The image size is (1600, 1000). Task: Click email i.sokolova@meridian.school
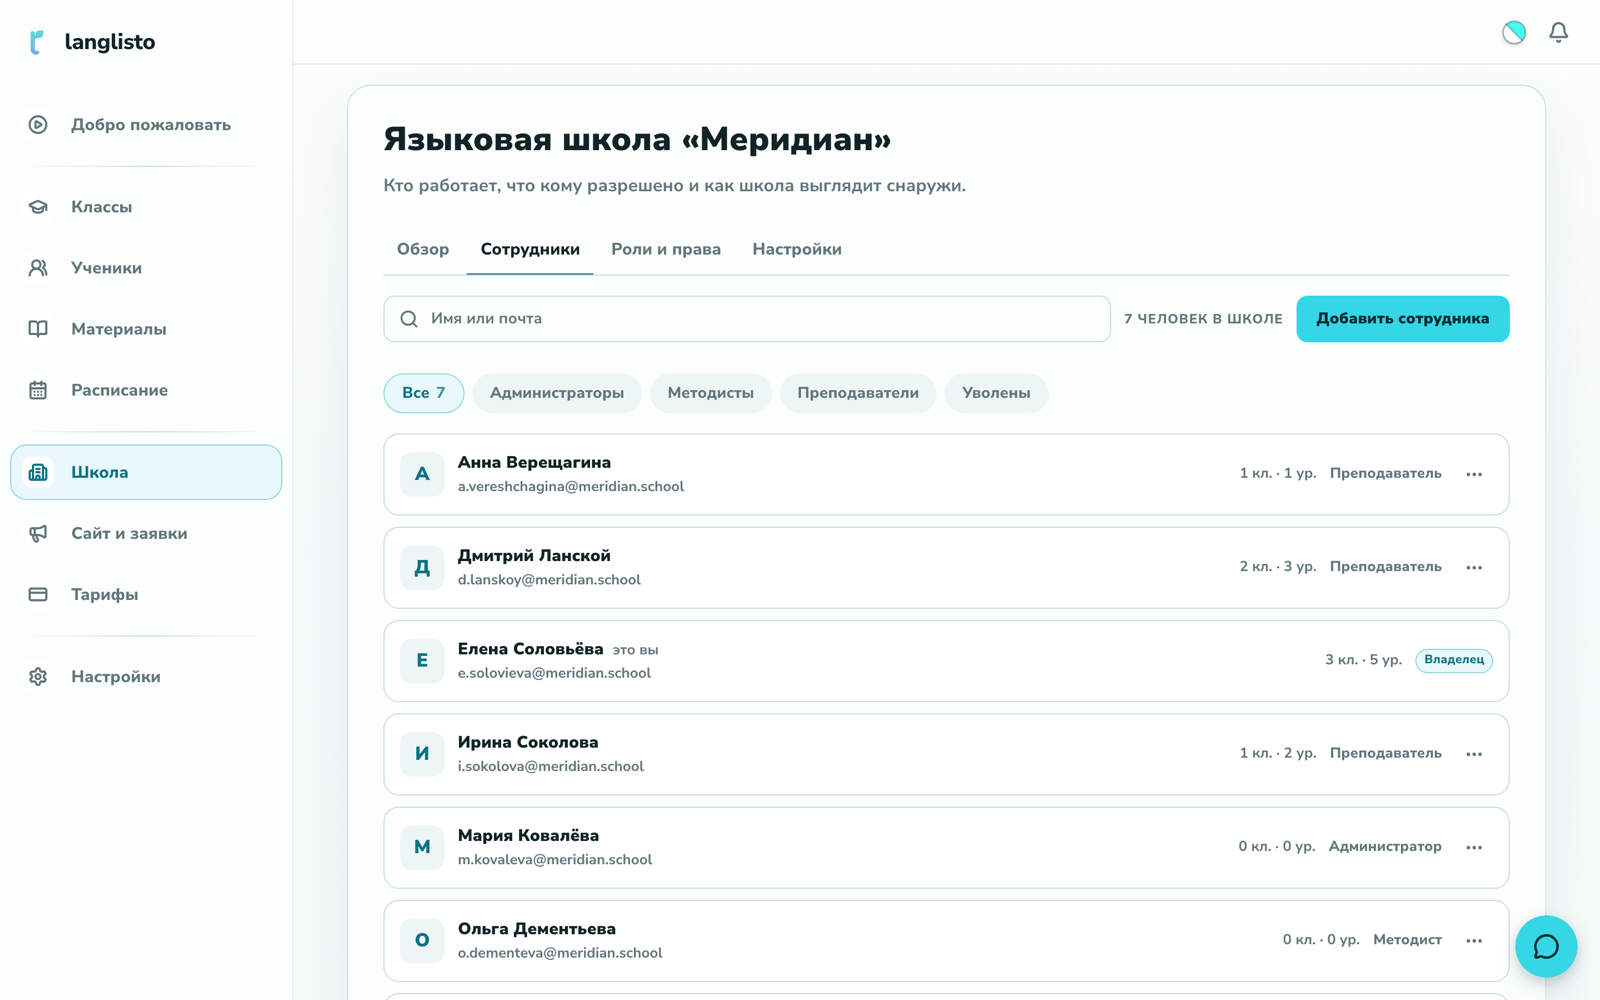coord(551,767)
